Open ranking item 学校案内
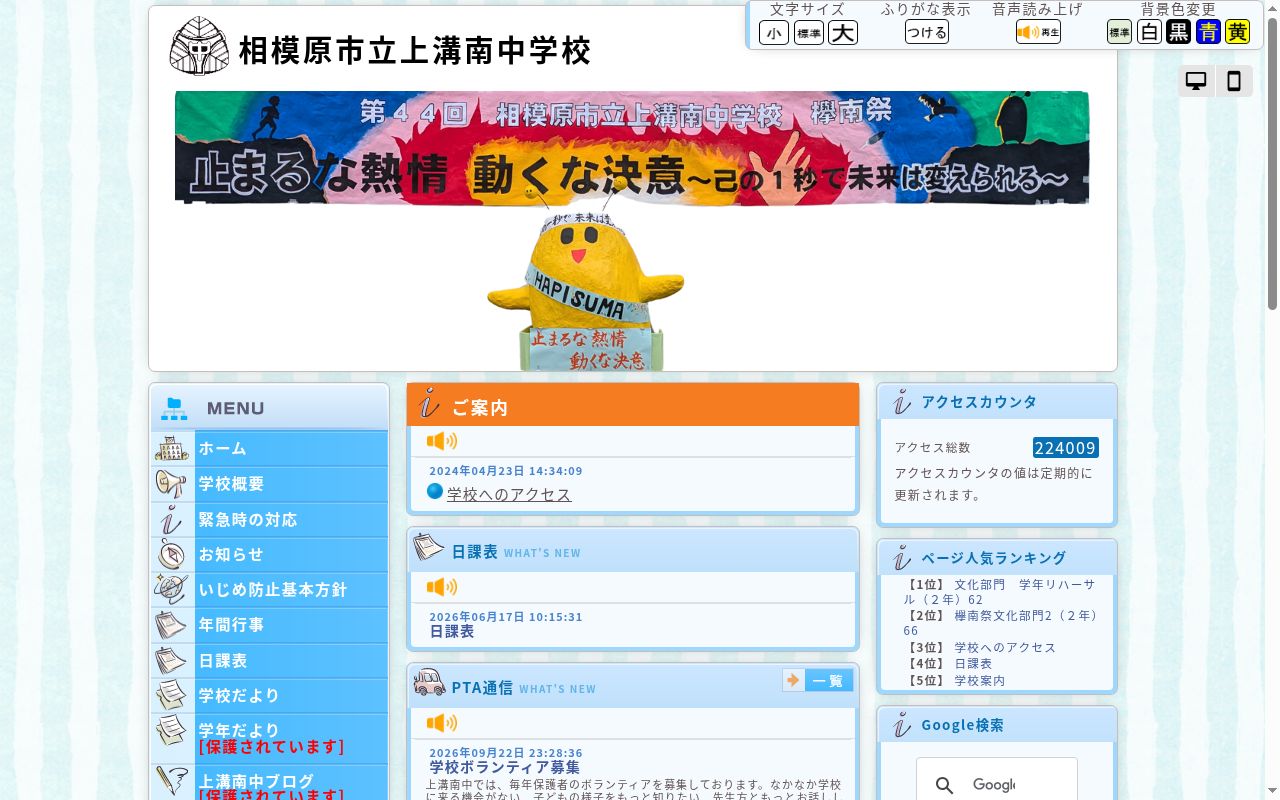 [980, 680]
